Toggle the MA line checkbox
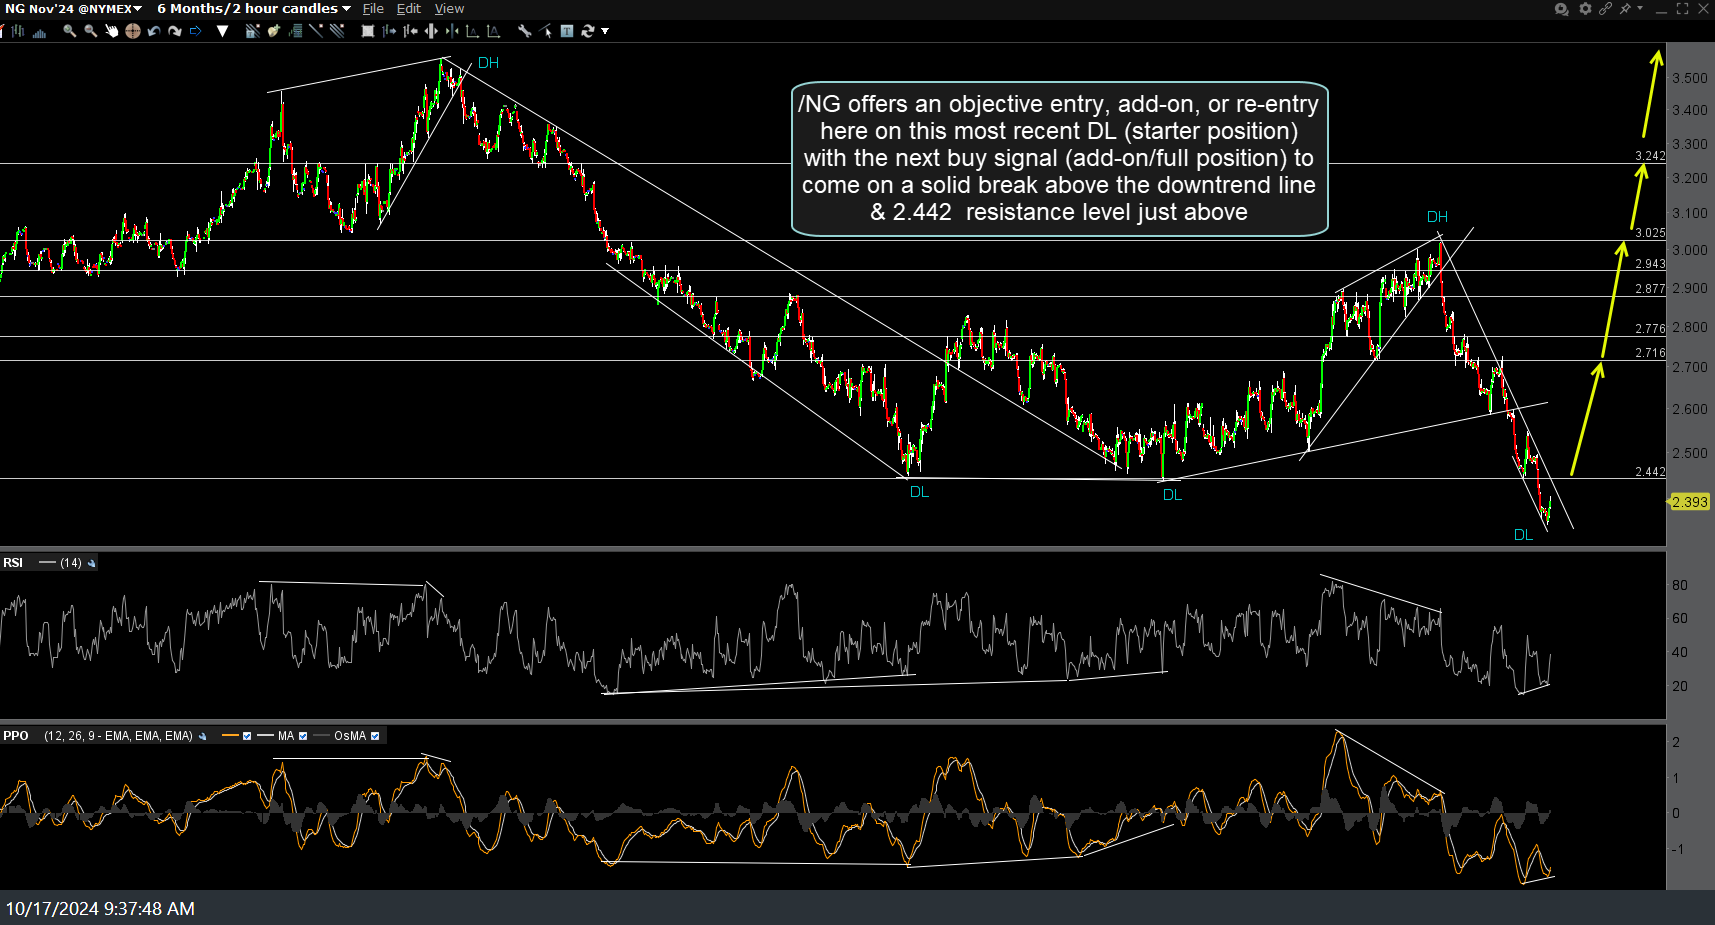The height and width of the screenshot is (925, 1715). [303, 736]
